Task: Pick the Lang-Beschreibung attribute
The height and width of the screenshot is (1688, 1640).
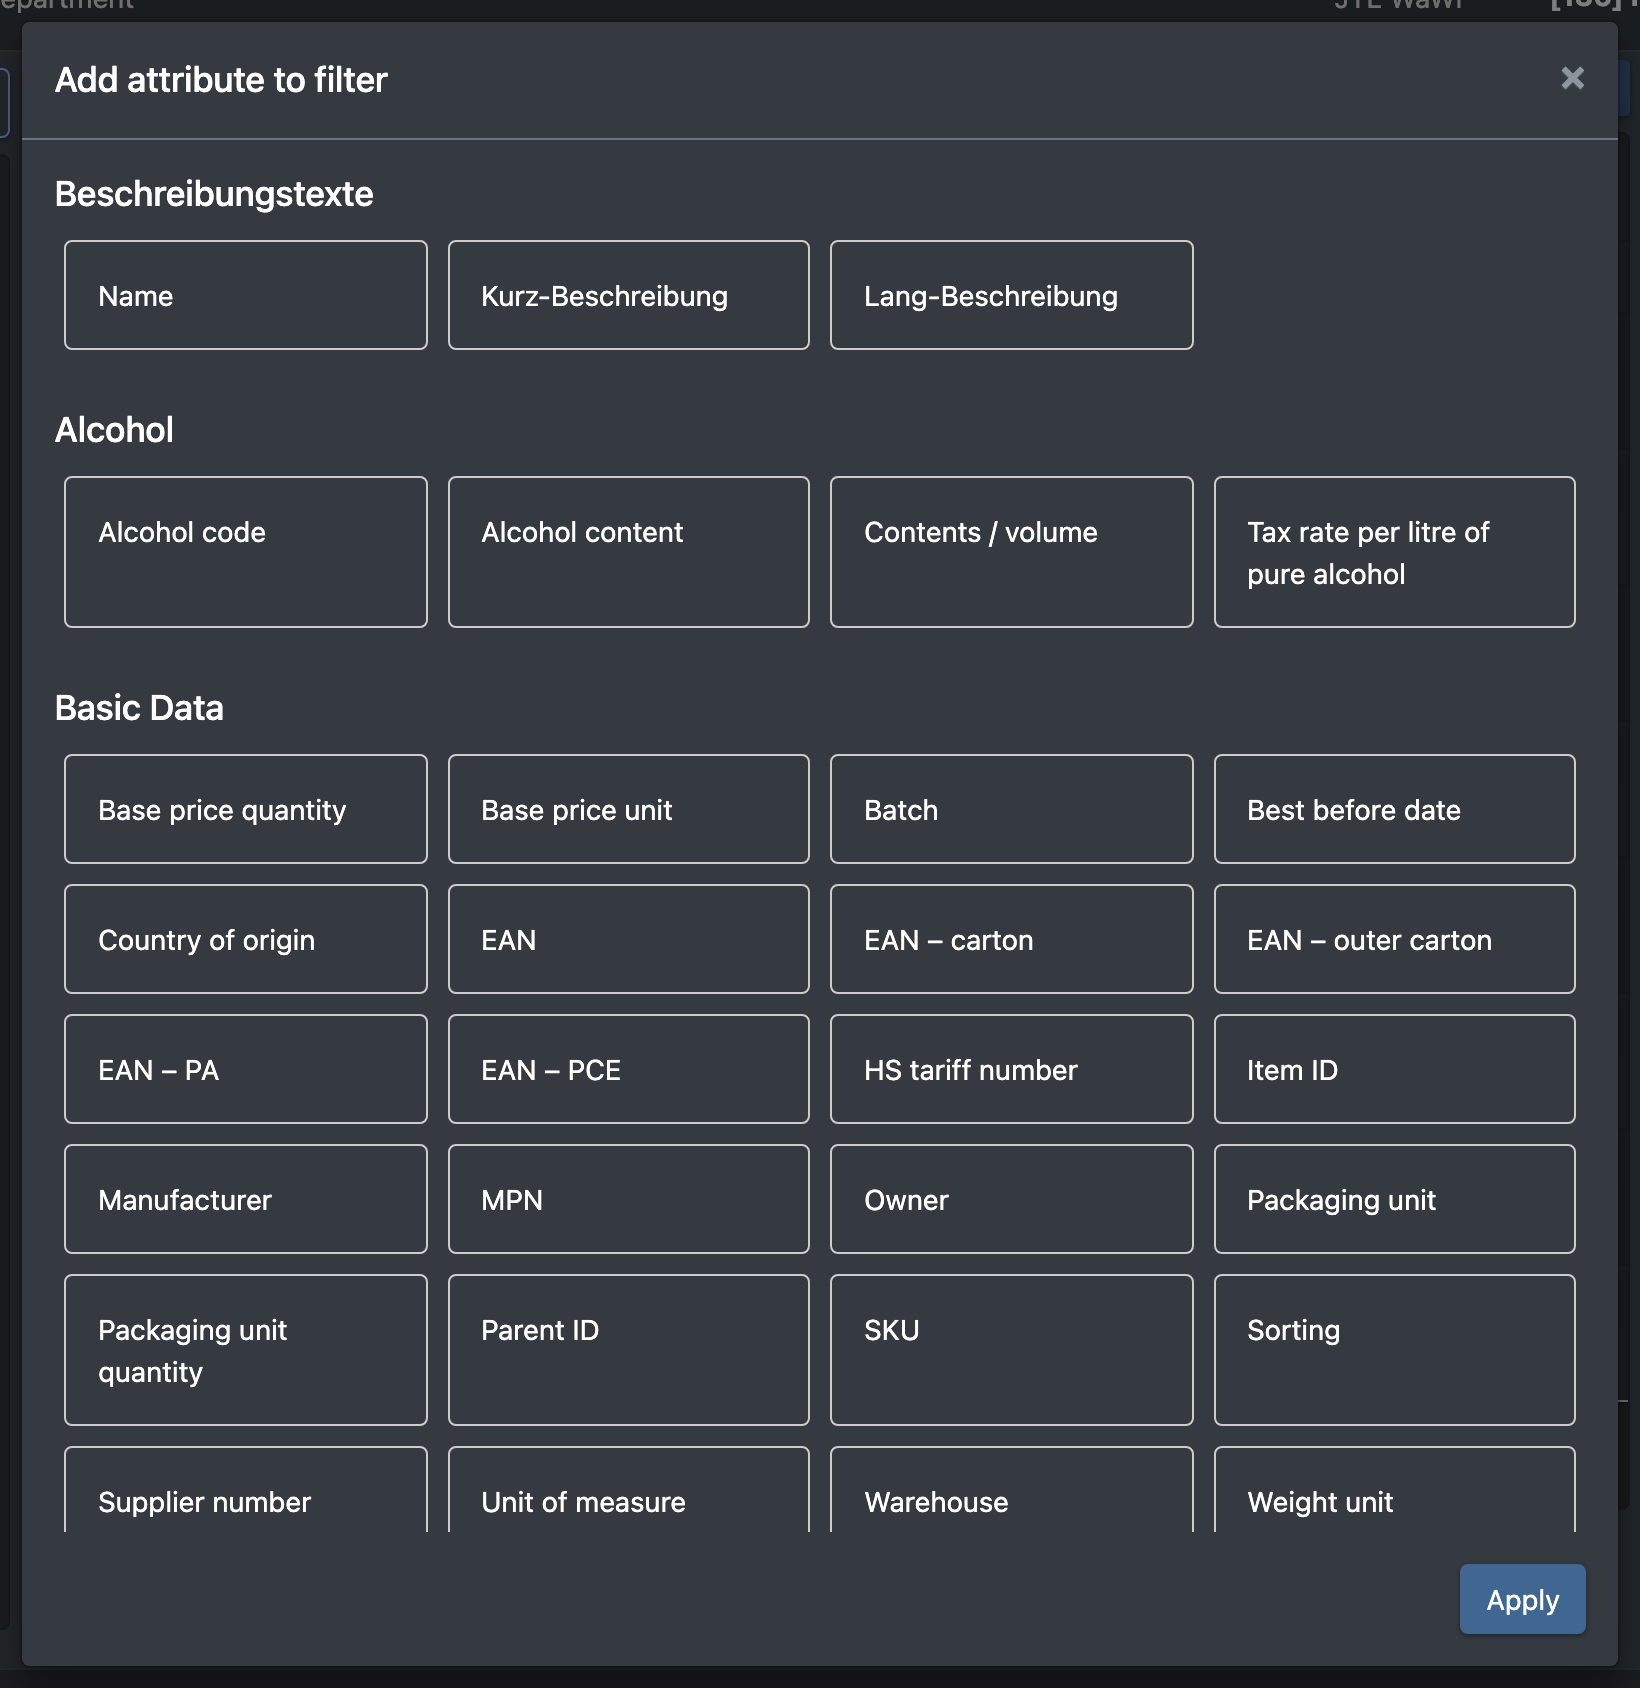Action: pyautogui.click(x=1012, y=295)
